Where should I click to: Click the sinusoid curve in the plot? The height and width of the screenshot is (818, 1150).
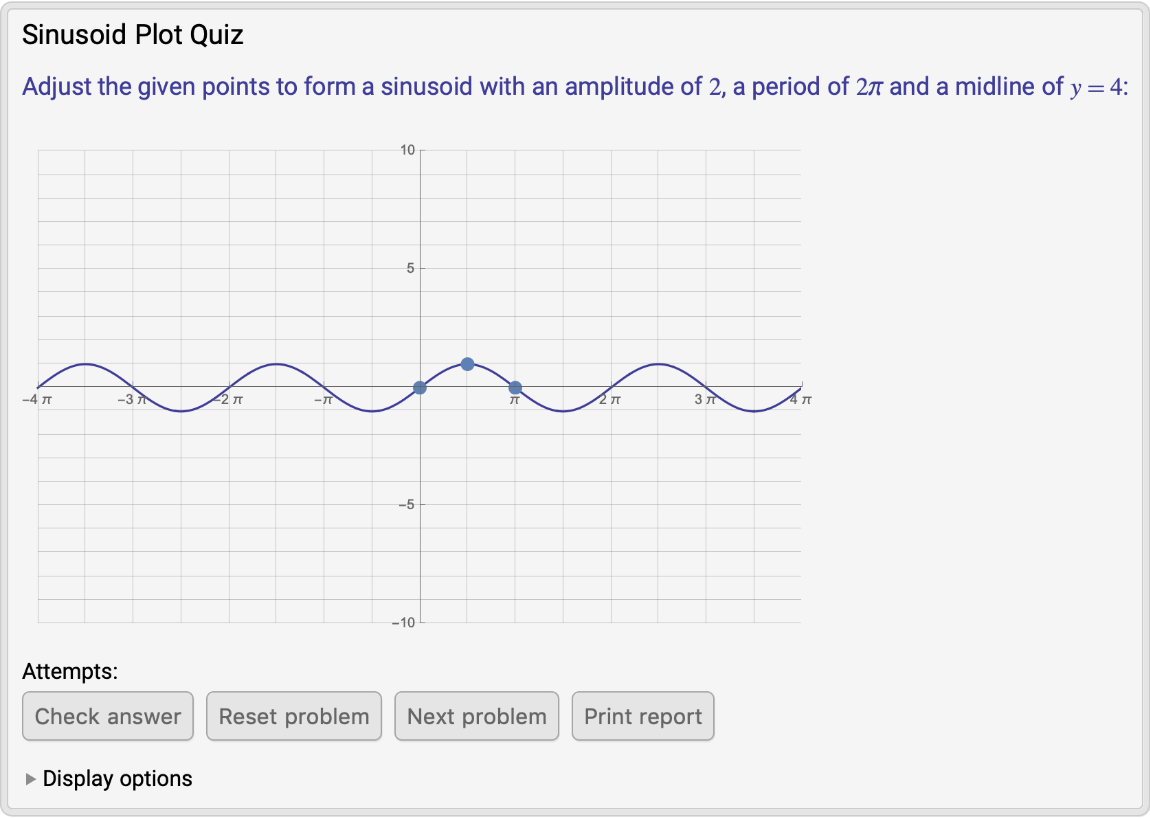[x=277, y=366]
